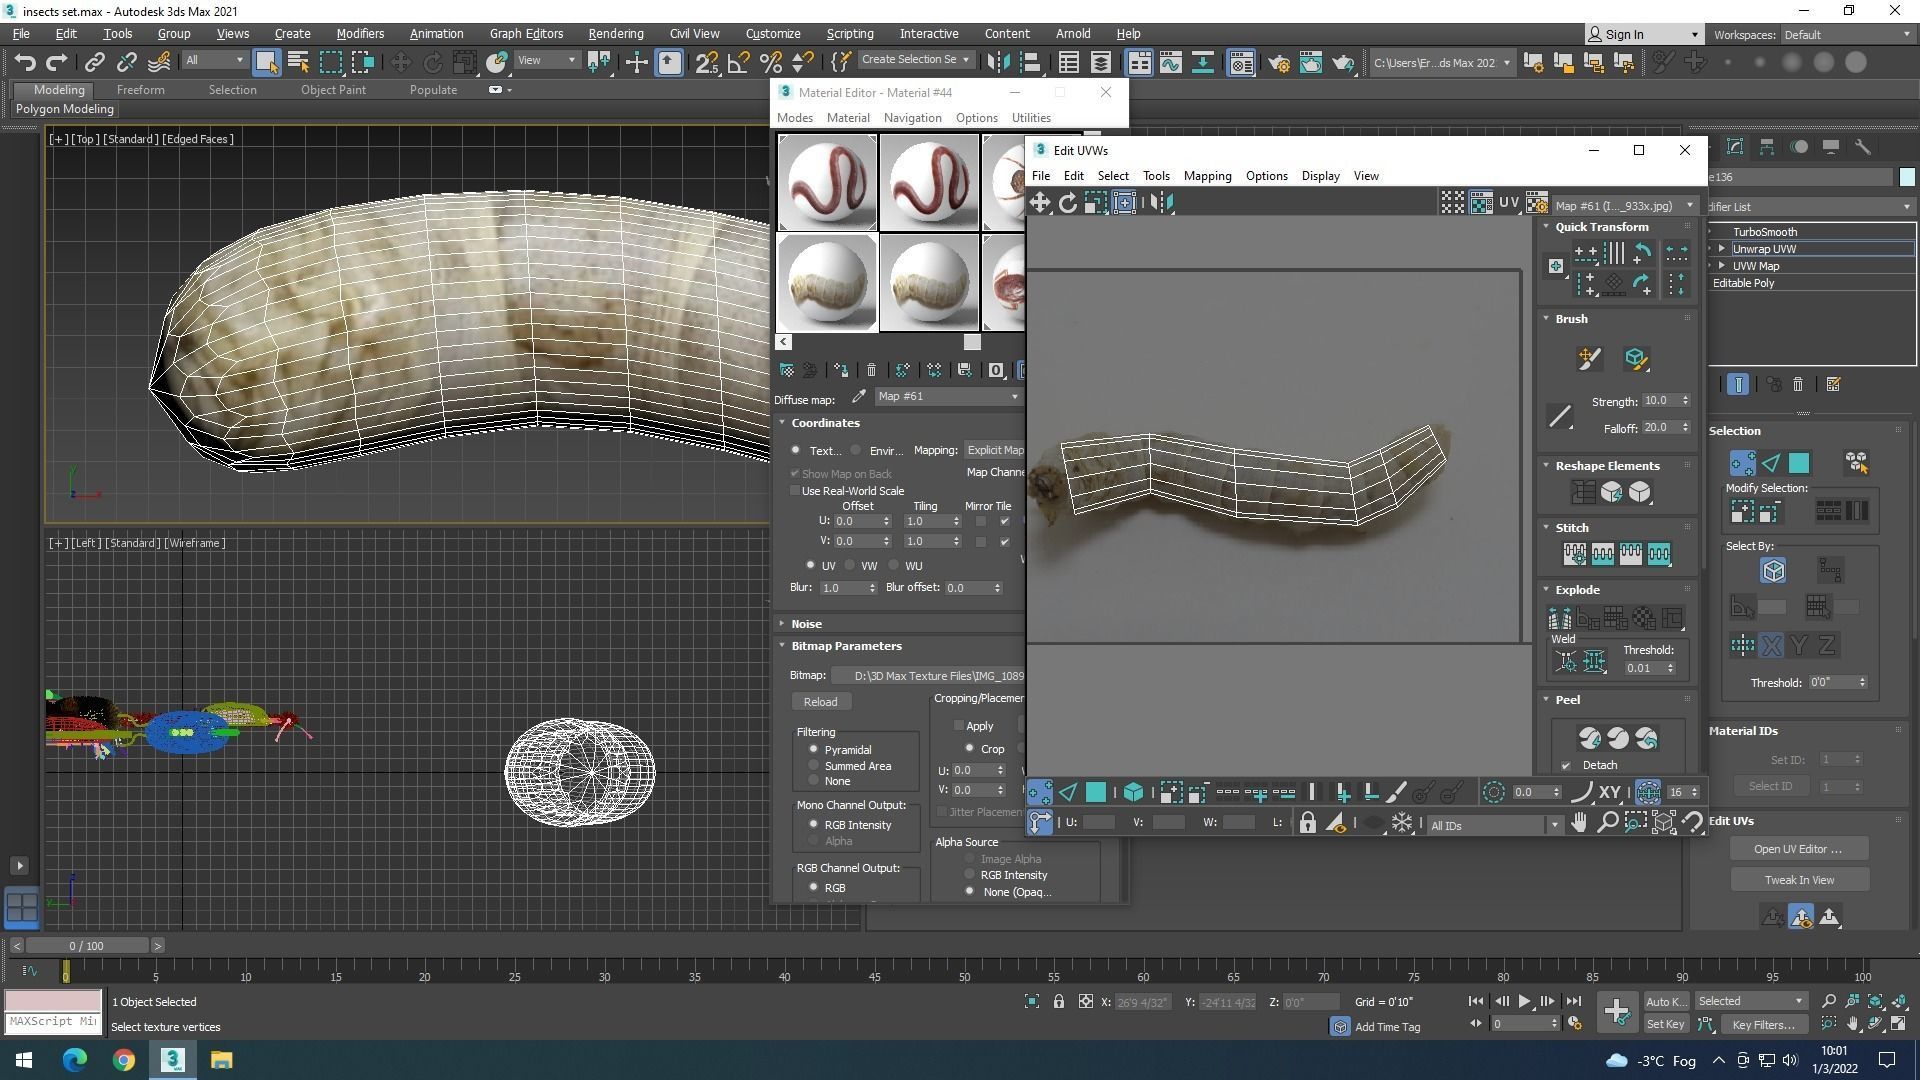Click the Set Keys plus button

1616,1012
